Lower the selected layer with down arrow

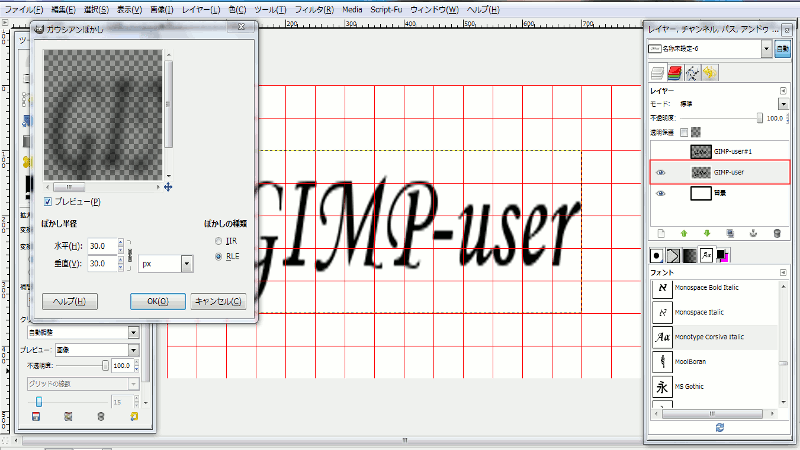[707, 234]
